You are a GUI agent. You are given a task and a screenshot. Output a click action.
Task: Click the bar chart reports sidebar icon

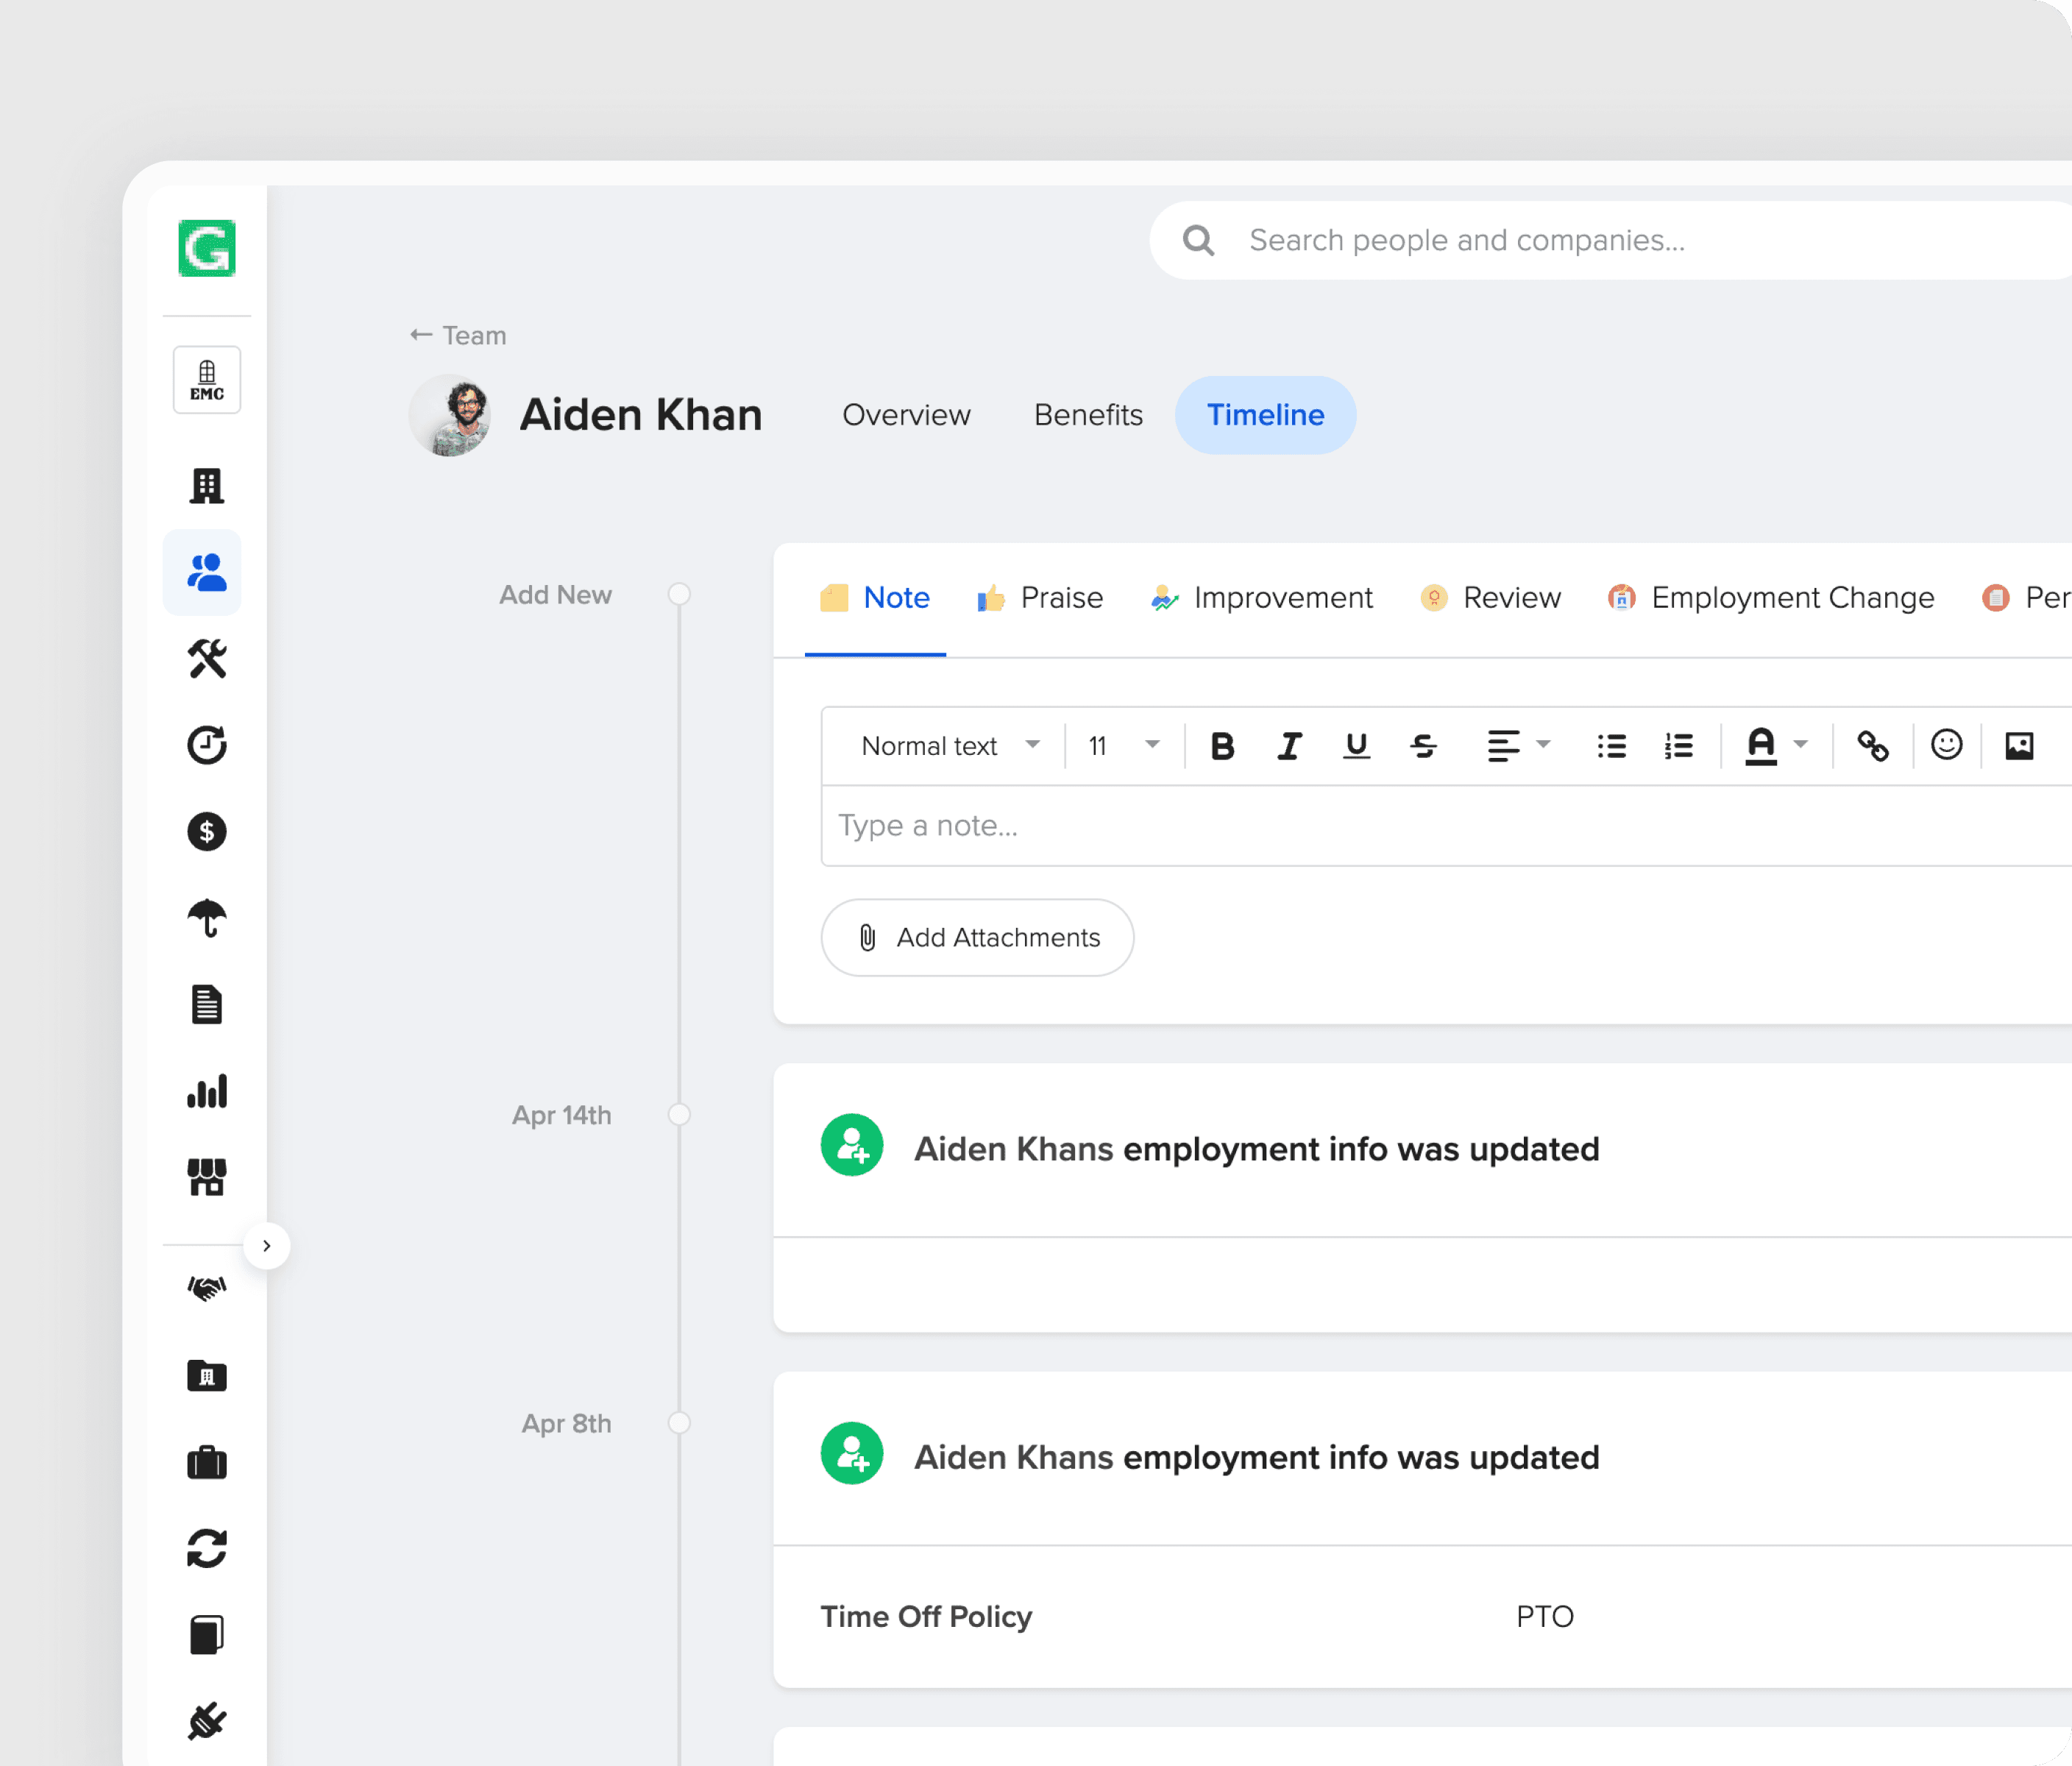pos(206,1091)
